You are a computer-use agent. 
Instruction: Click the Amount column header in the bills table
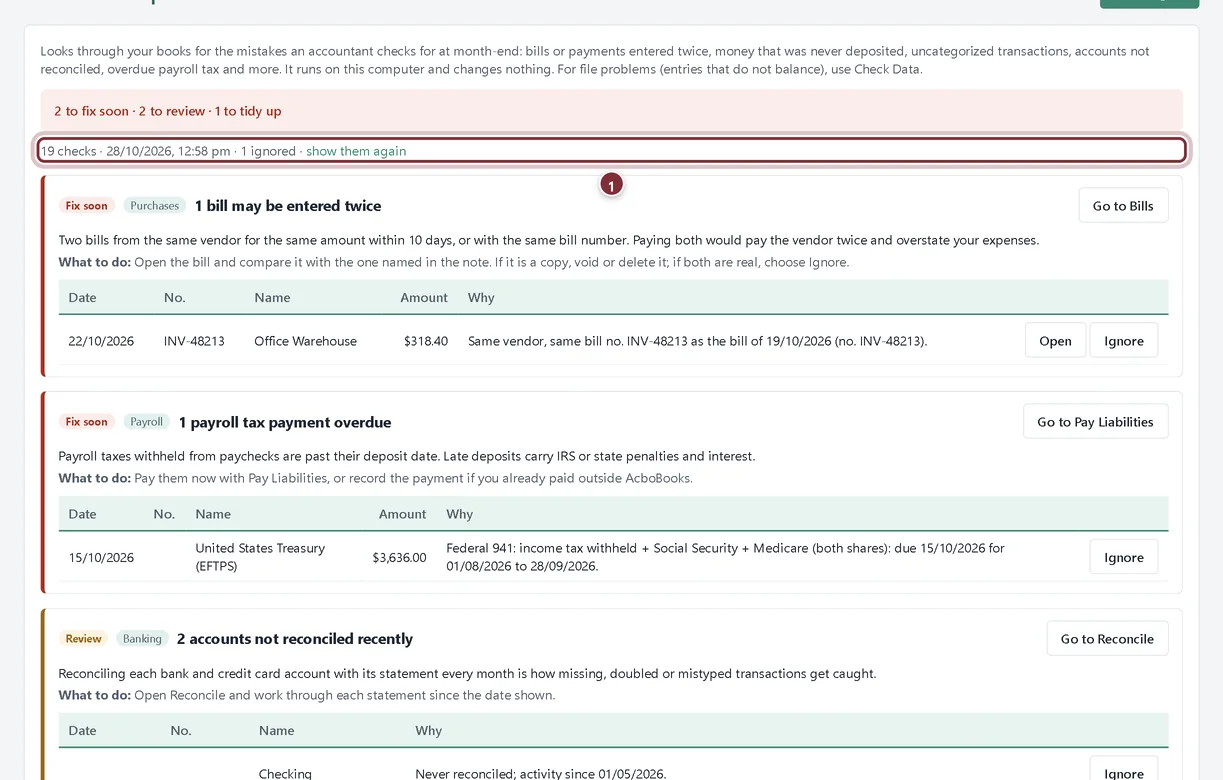(x=424, y=298)
